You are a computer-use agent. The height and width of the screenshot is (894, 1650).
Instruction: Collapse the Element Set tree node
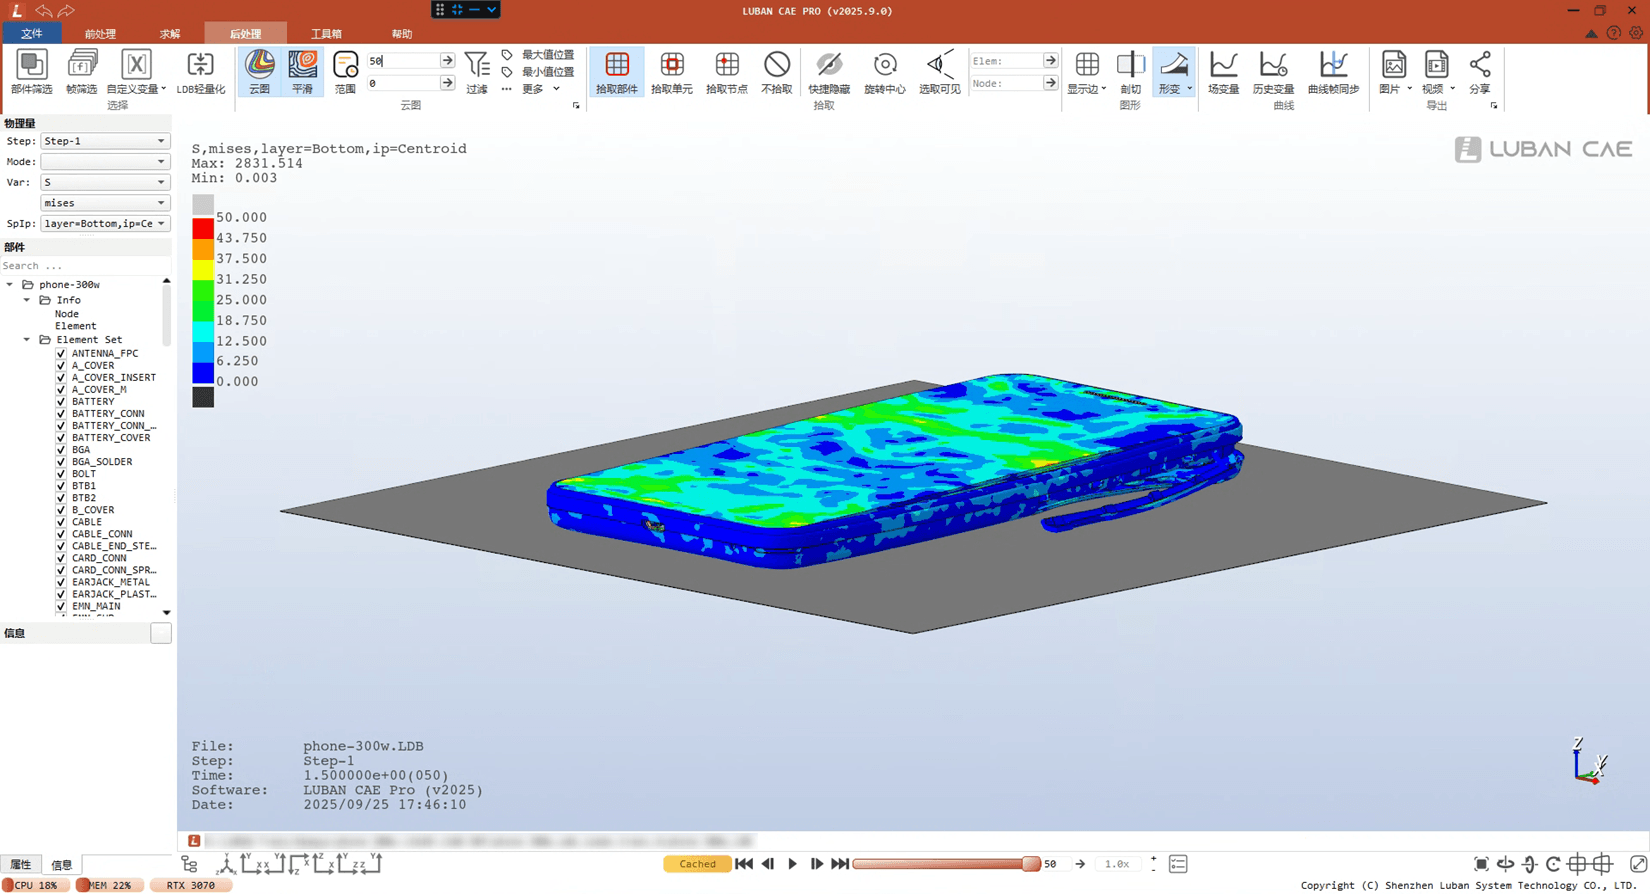pyautogui.click(x=27, y=340)
